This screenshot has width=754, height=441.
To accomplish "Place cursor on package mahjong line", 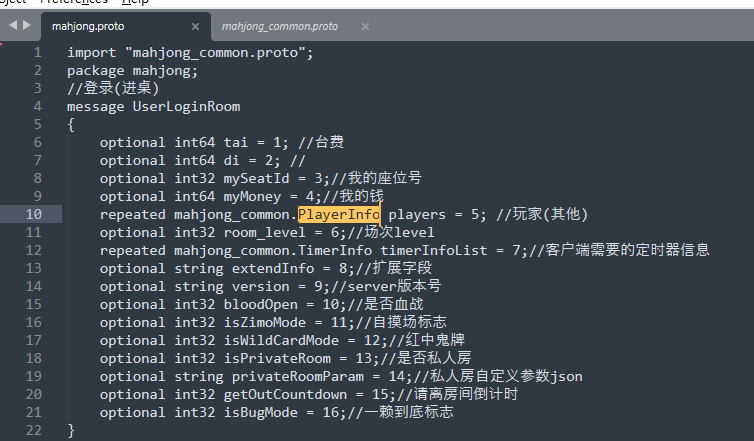I will point(133,70).
